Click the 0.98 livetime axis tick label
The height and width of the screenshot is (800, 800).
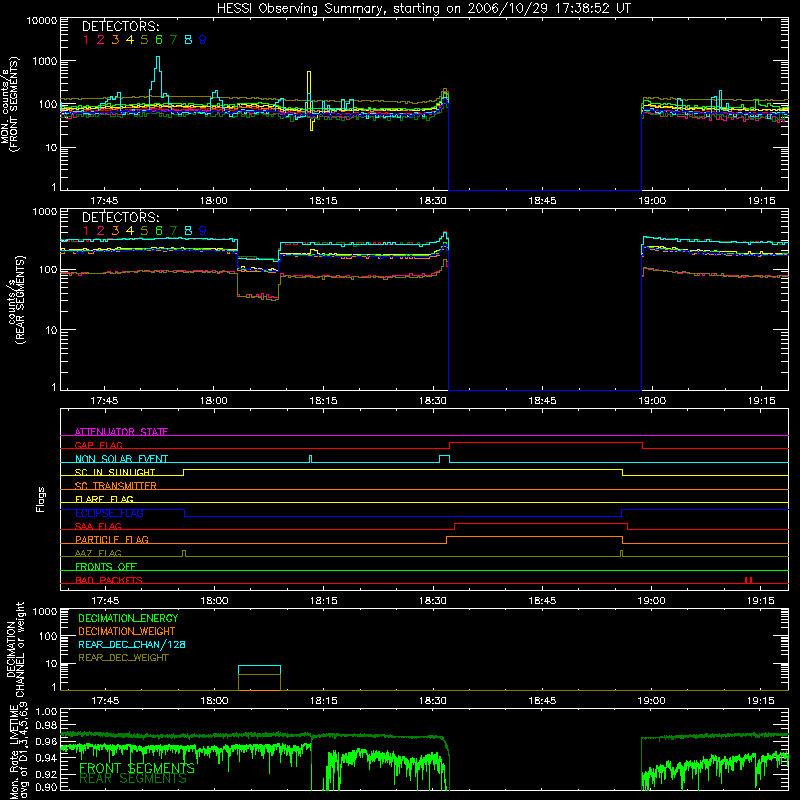point(46,725)
